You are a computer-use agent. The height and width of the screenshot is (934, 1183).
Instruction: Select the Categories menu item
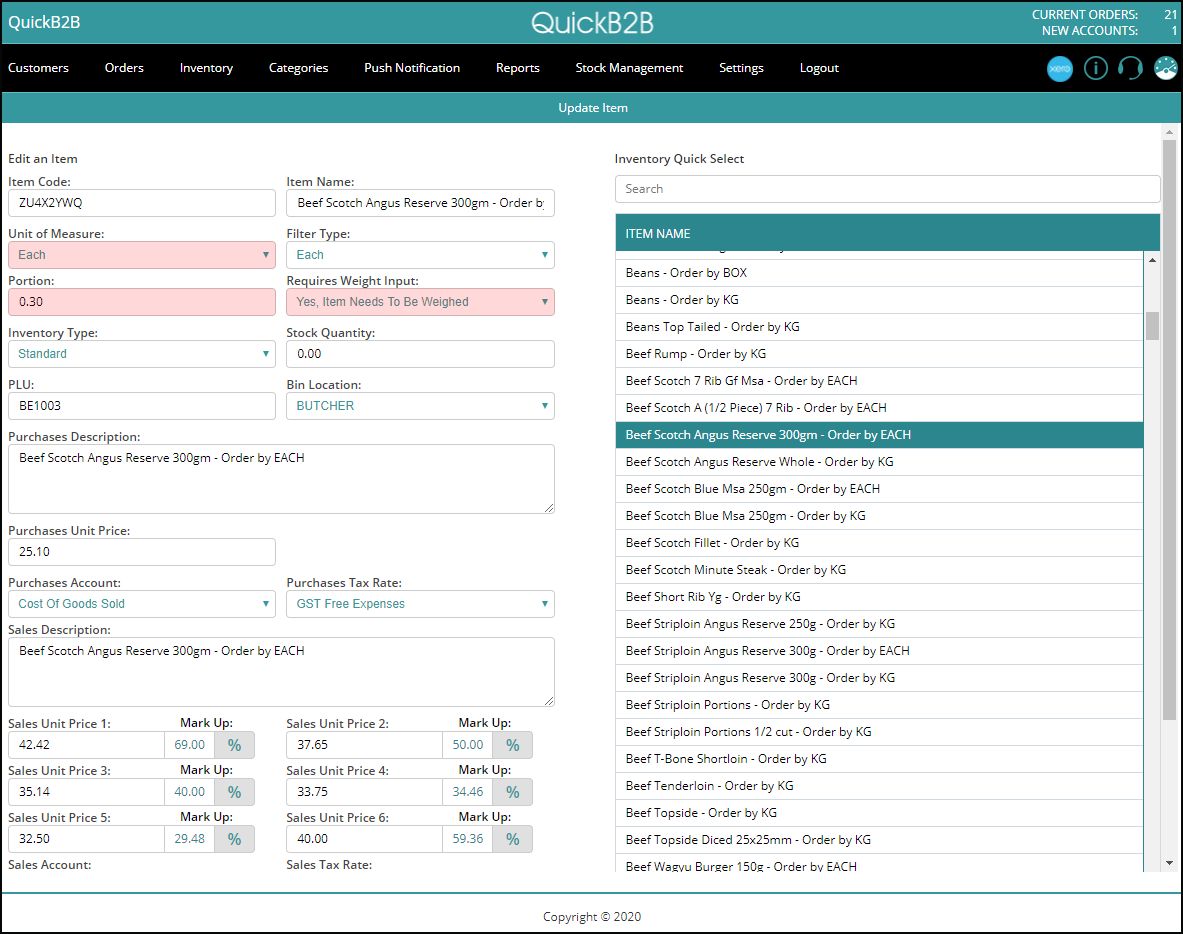[299, 68]
